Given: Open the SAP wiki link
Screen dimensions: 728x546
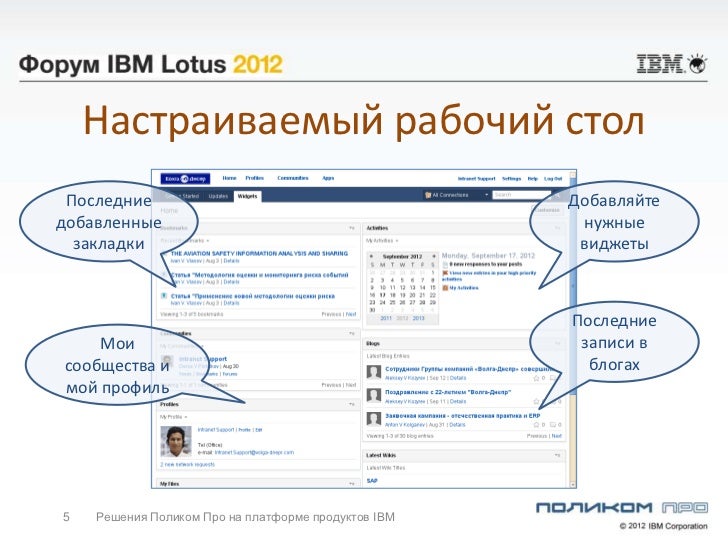Looking at the screenshot, I should tap(372, 481).
